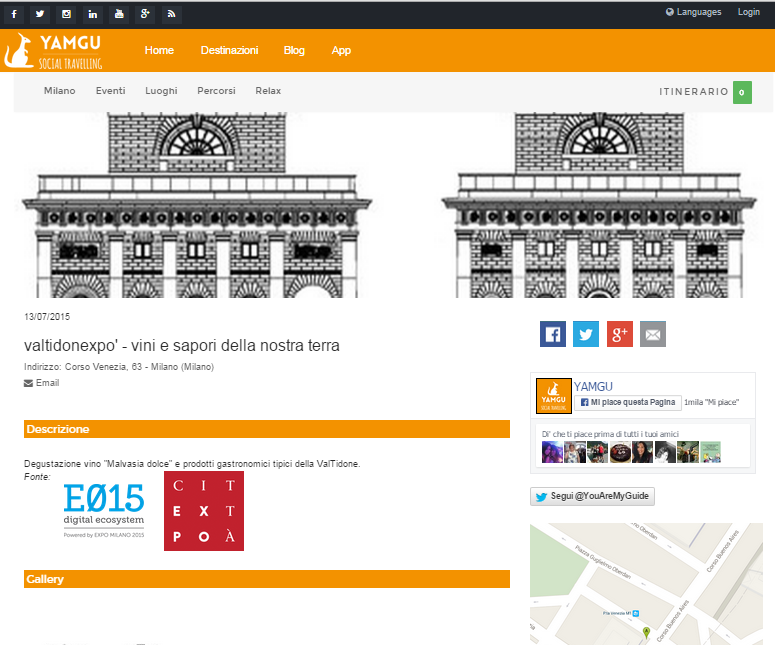Viewport: 775px width, 645px height.
Task: Open the Itinerario green counter badge
Action: (x=742, y=92)
